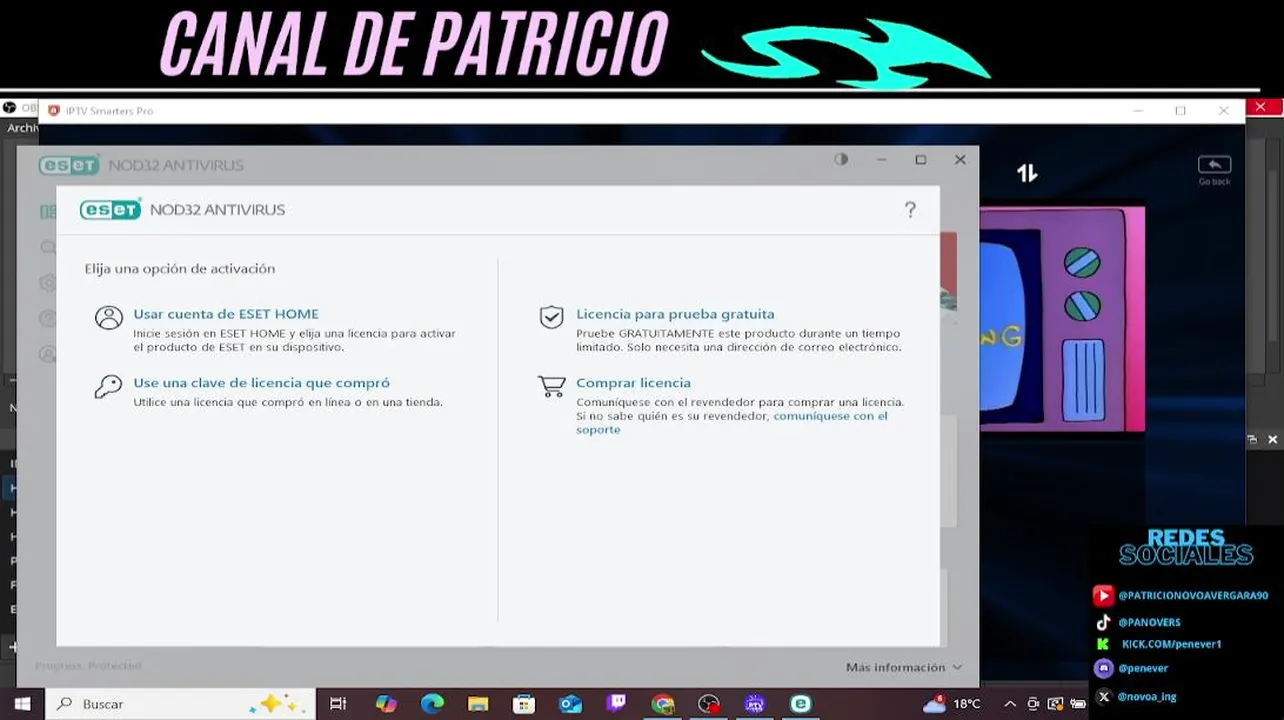This screenshot has width=1284, height=720.
Task: Open the Windows Start menu
Action: tap(22, 704)
